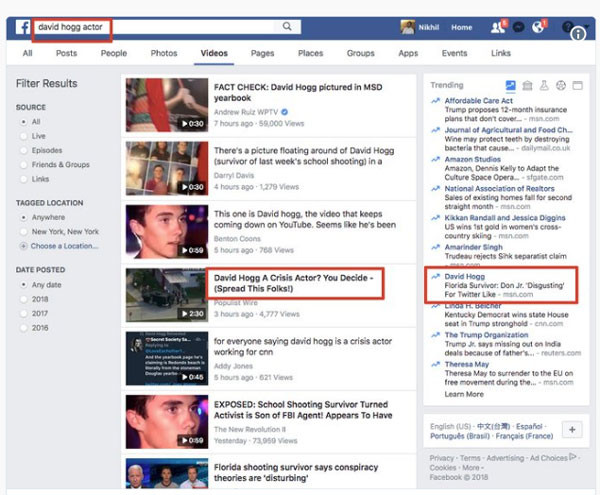Click Learn More under the Trending list
The width and height of the screenshot is (600, 495).
(464, 394)
